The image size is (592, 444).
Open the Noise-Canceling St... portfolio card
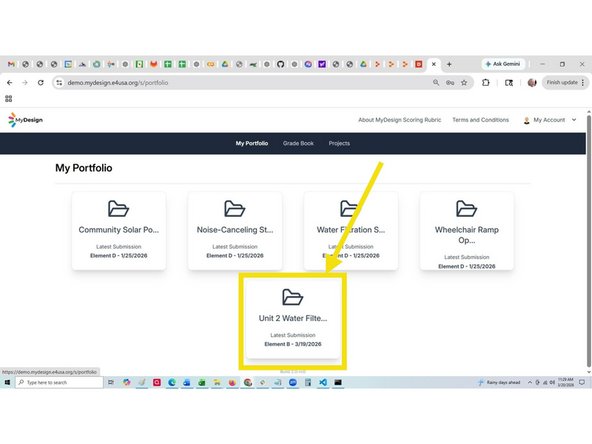pyautogui.click(x=235, y=231)
